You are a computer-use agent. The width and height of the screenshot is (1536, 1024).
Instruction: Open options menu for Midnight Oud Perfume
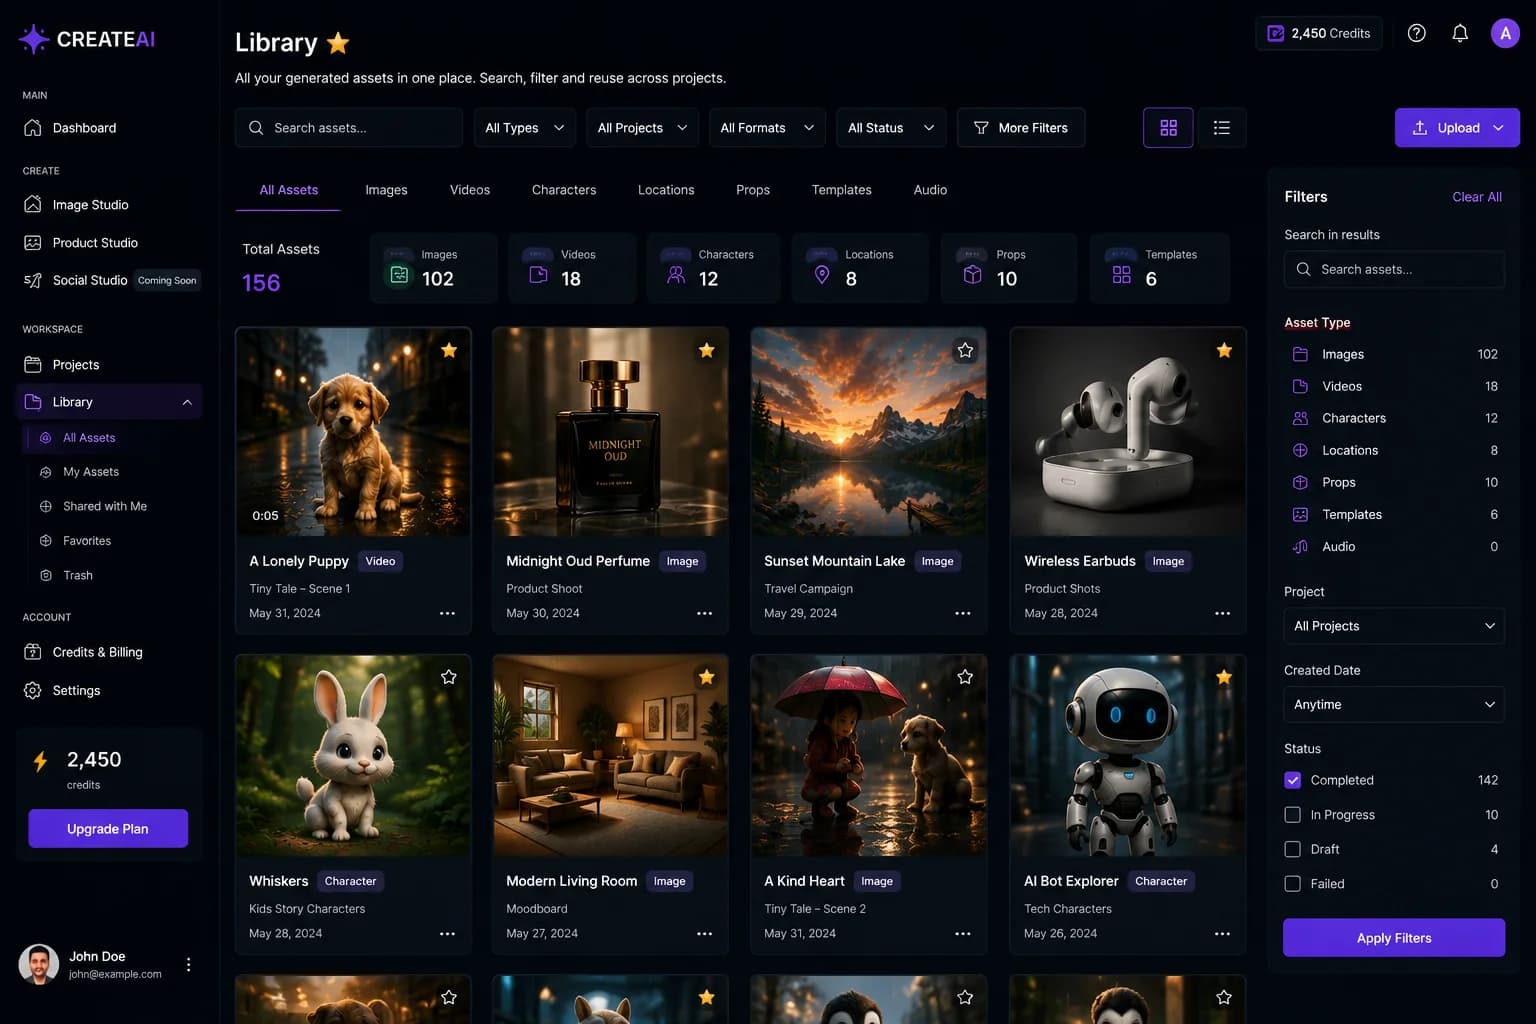pyautogui.click(x=704, y=613)
